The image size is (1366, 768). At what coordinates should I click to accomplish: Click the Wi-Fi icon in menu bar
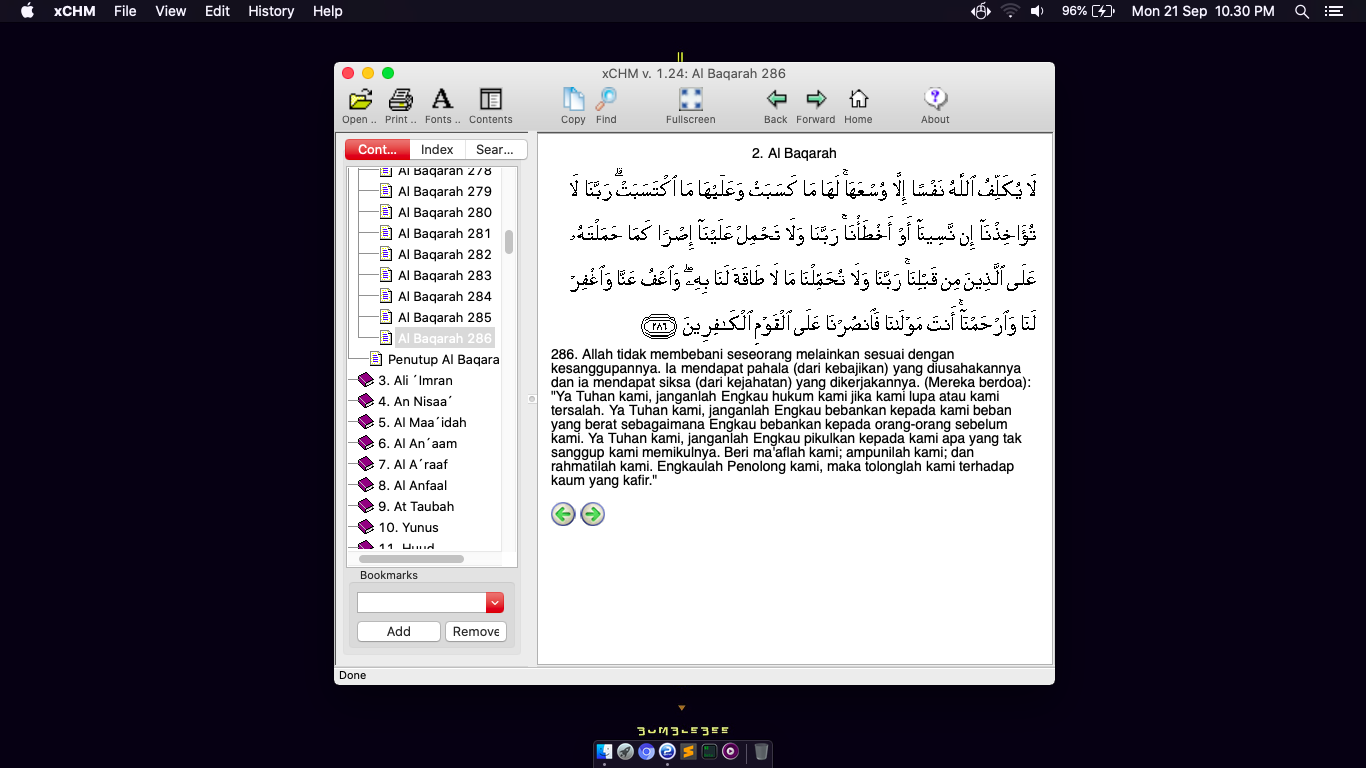click(1009, 11)
